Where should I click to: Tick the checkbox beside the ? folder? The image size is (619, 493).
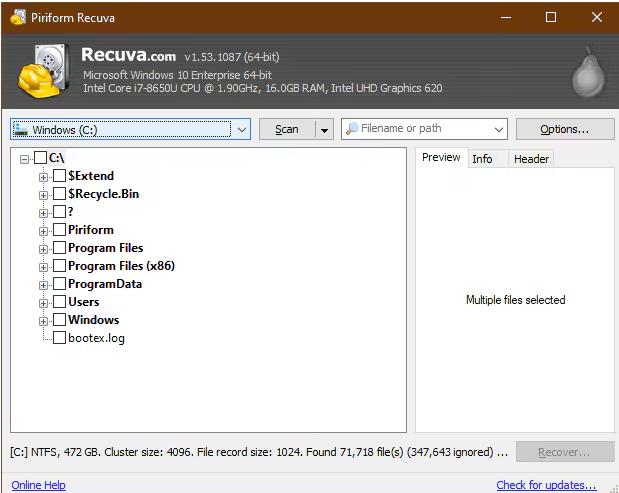(x=59, y=212)
